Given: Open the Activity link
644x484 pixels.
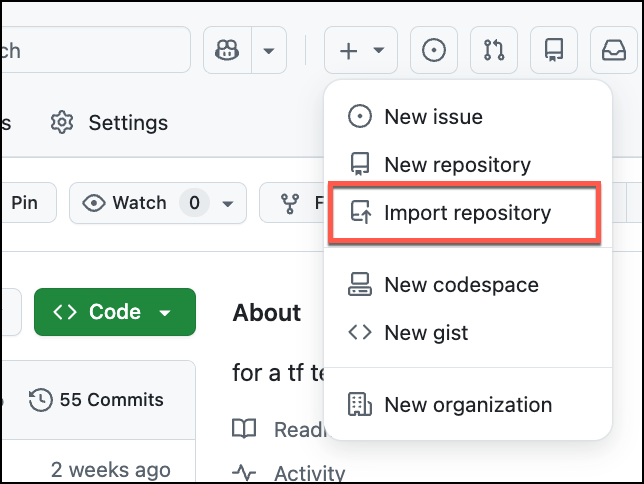Looking at the screenshot, I should 289,473.
